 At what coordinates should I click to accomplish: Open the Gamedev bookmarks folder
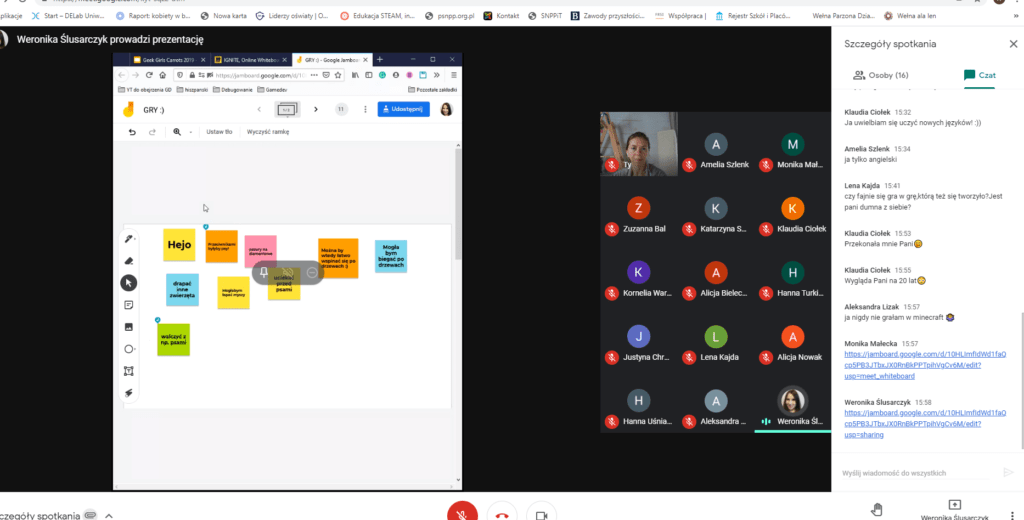coord(272,90)
